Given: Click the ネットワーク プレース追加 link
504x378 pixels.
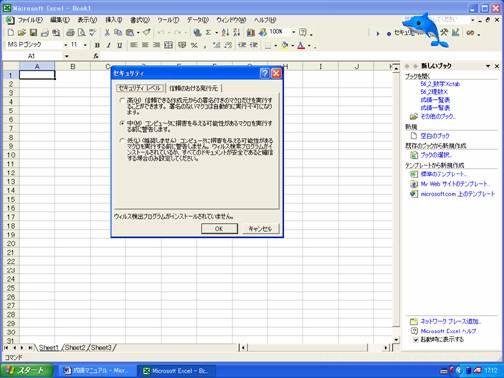Looking at the screenshot, I should (450, 321).
